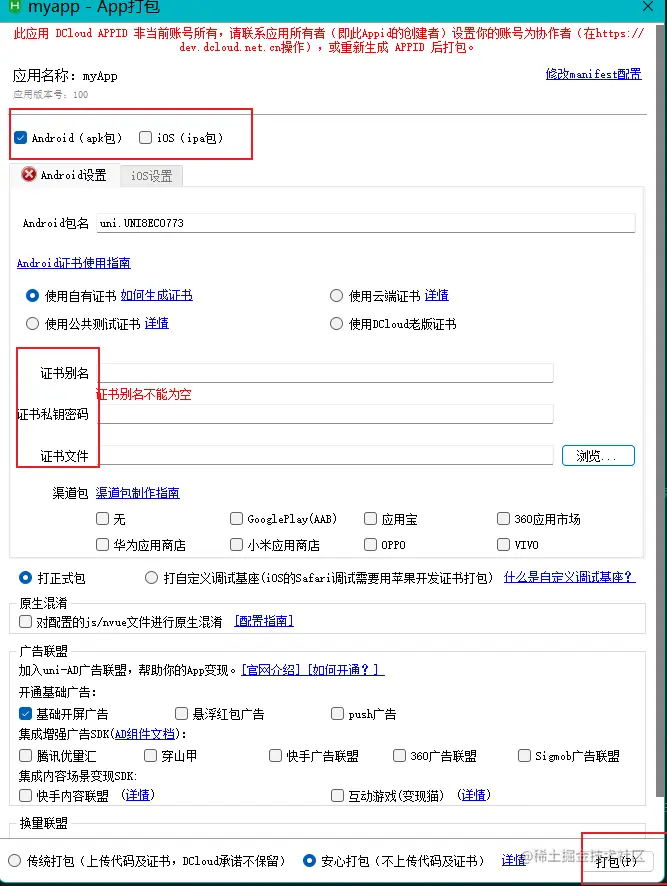Screen dimensions: 667x886
Task: Check the 应用宝 checkbox
Action: pos(370,518)
